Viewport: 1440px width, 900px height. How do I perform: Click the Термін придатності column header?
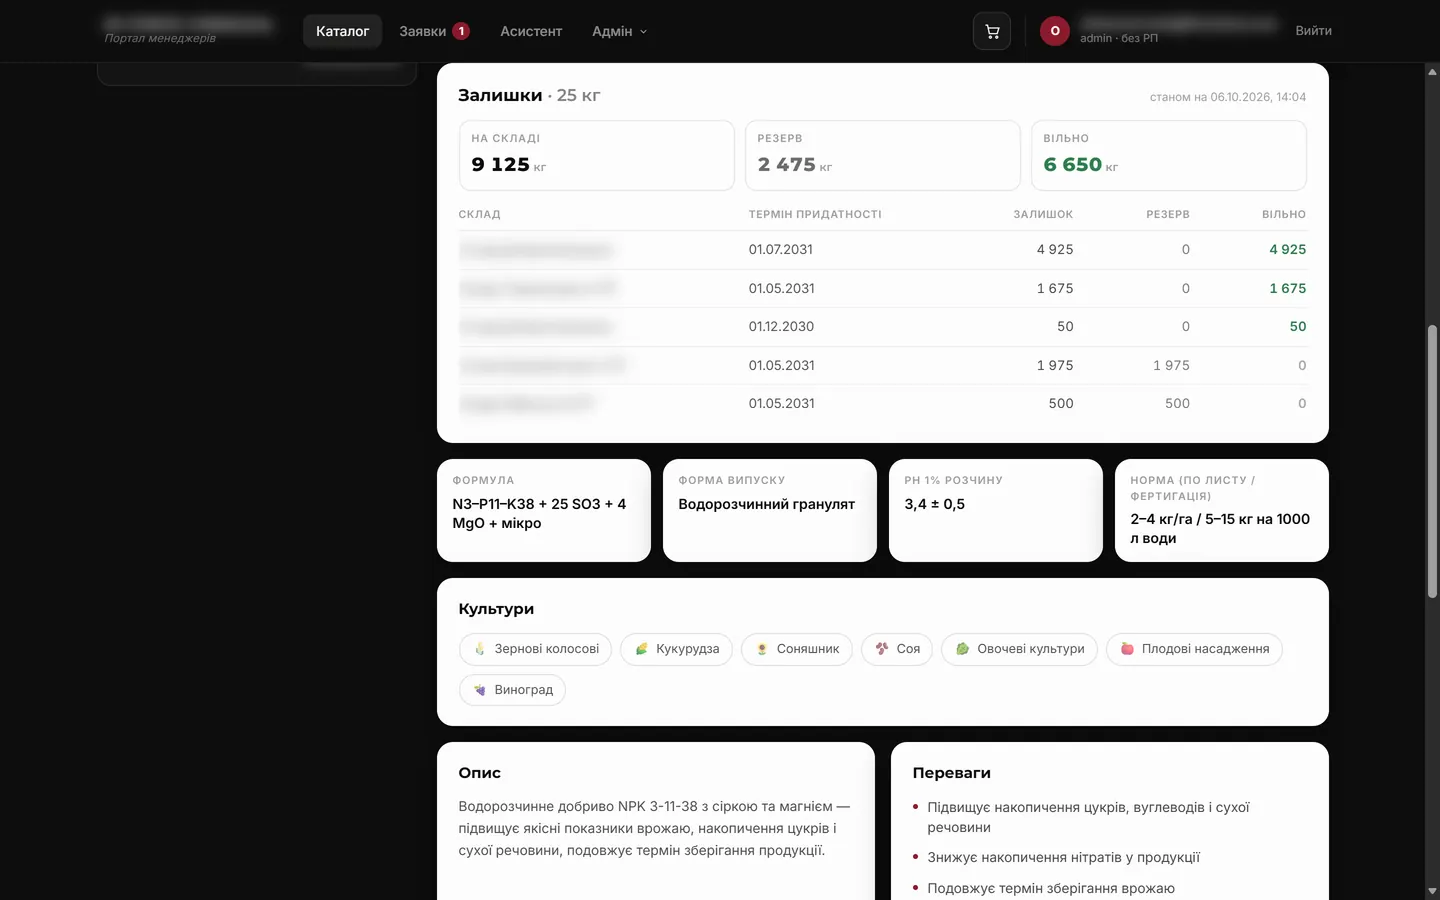tap(815, 215)
